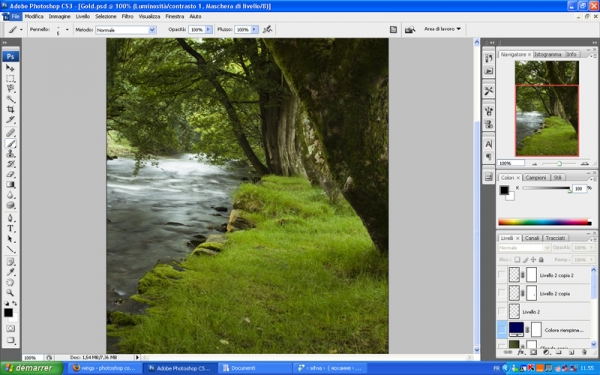Select the Crop tool
This screenshot has height=375, width=600.
[10, 109]
